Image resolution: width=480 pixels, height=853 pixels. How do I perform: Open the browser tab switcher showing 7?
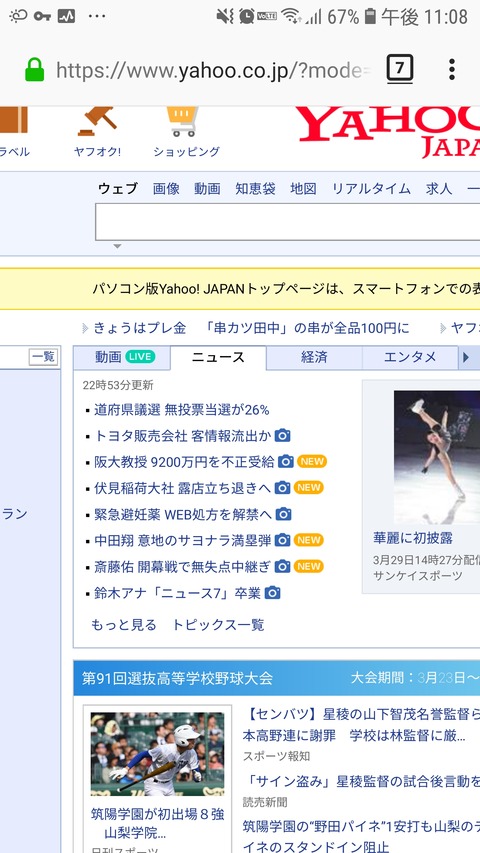point(400,69)
